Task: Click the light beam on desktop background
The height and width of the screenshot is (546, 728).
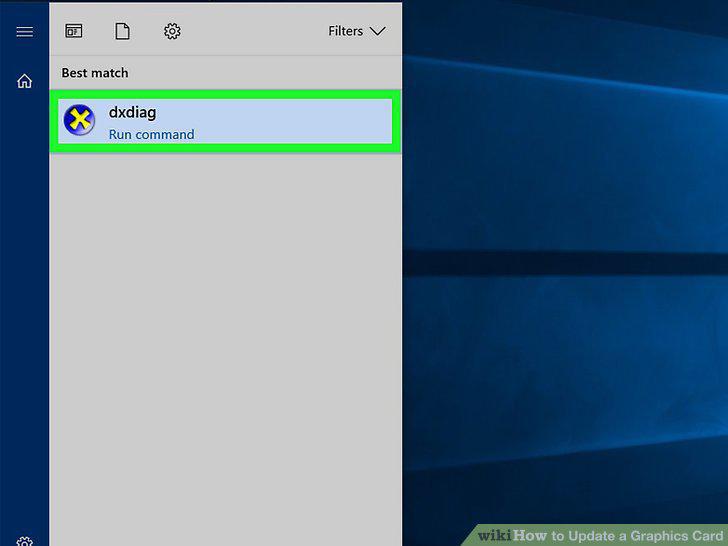Action: 565,76
